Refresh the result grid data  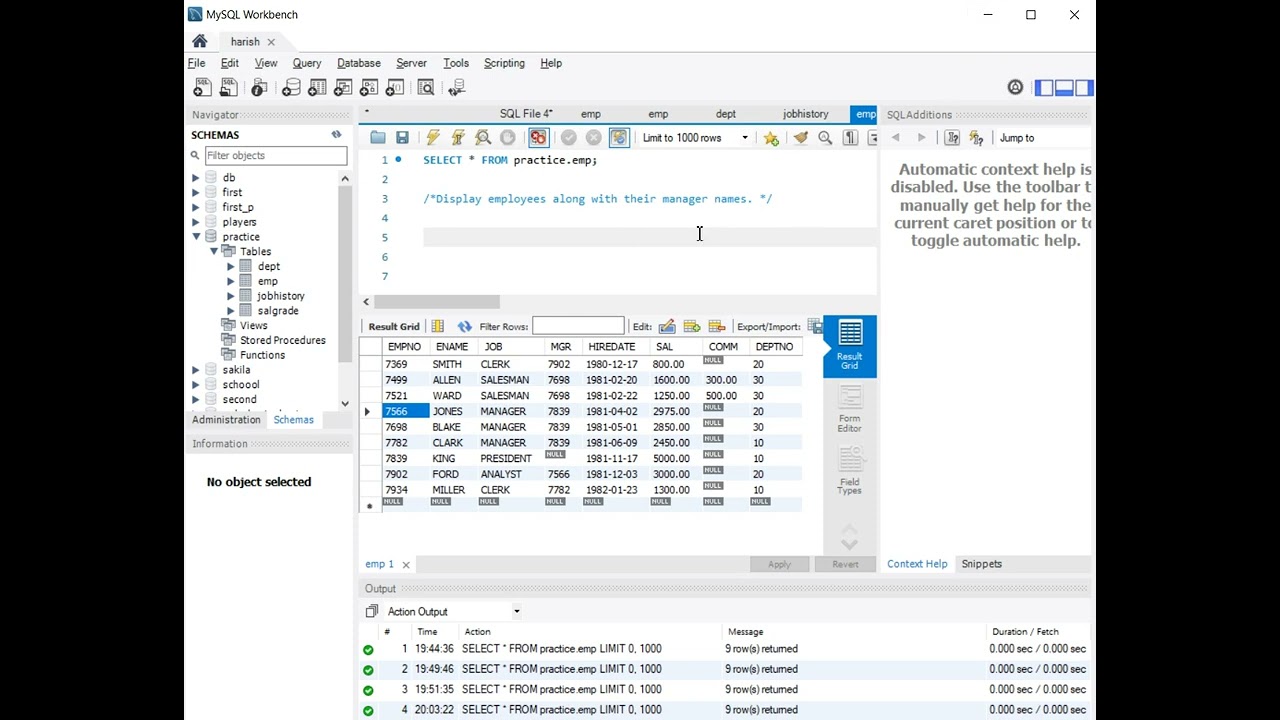[464, 327]
